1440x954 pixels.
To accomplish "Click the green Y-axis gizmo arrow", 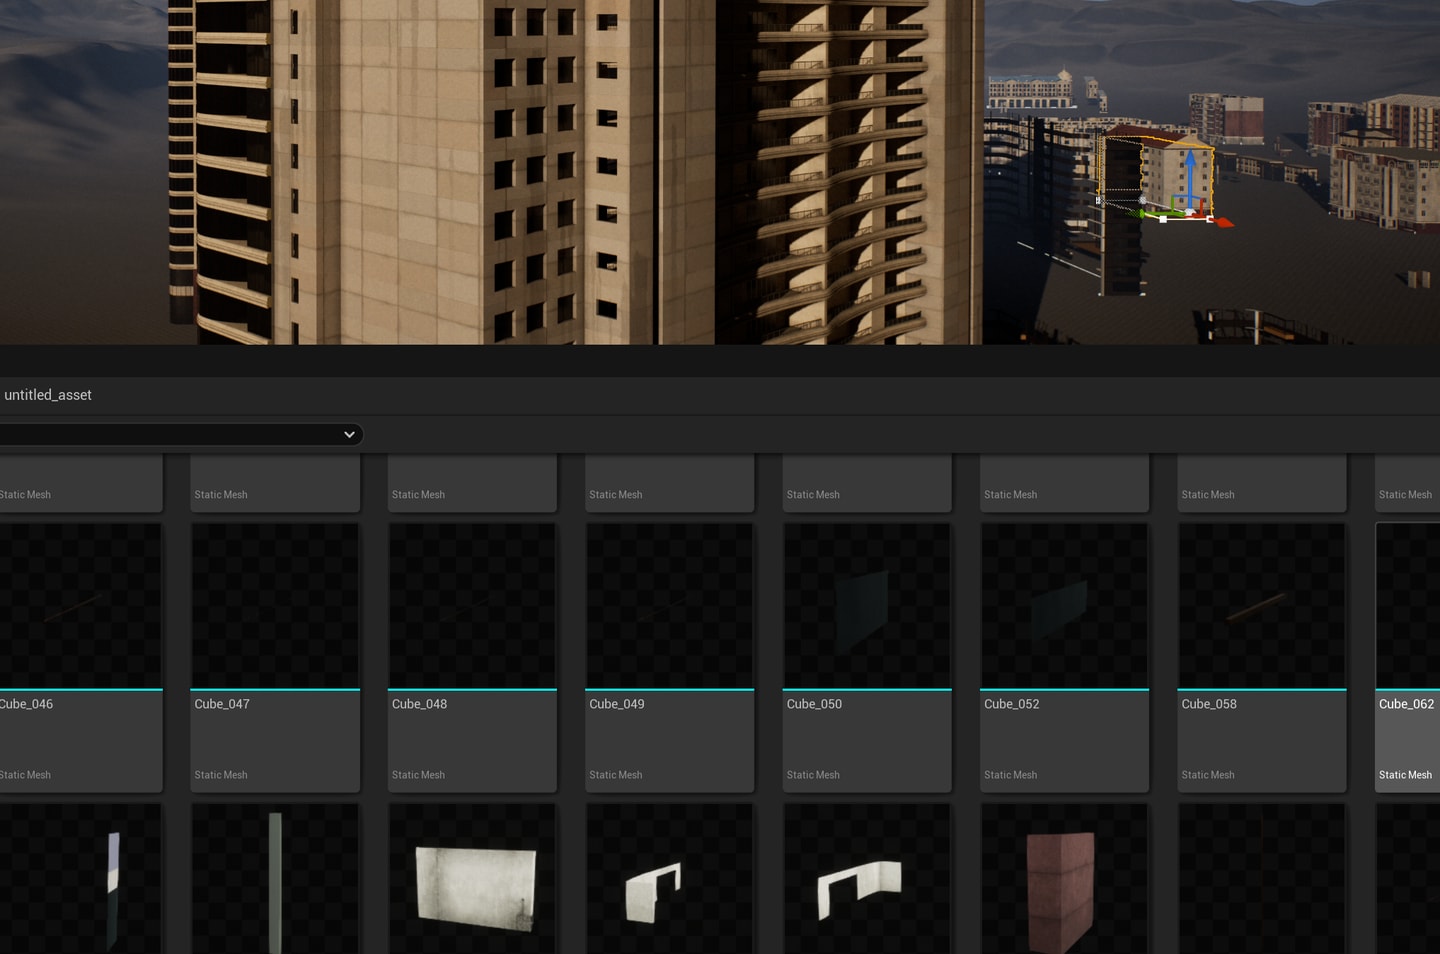I will [1143, 214].
